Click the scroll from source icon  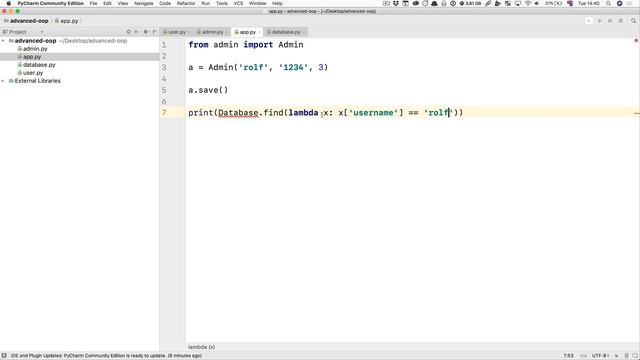(129, 32)
